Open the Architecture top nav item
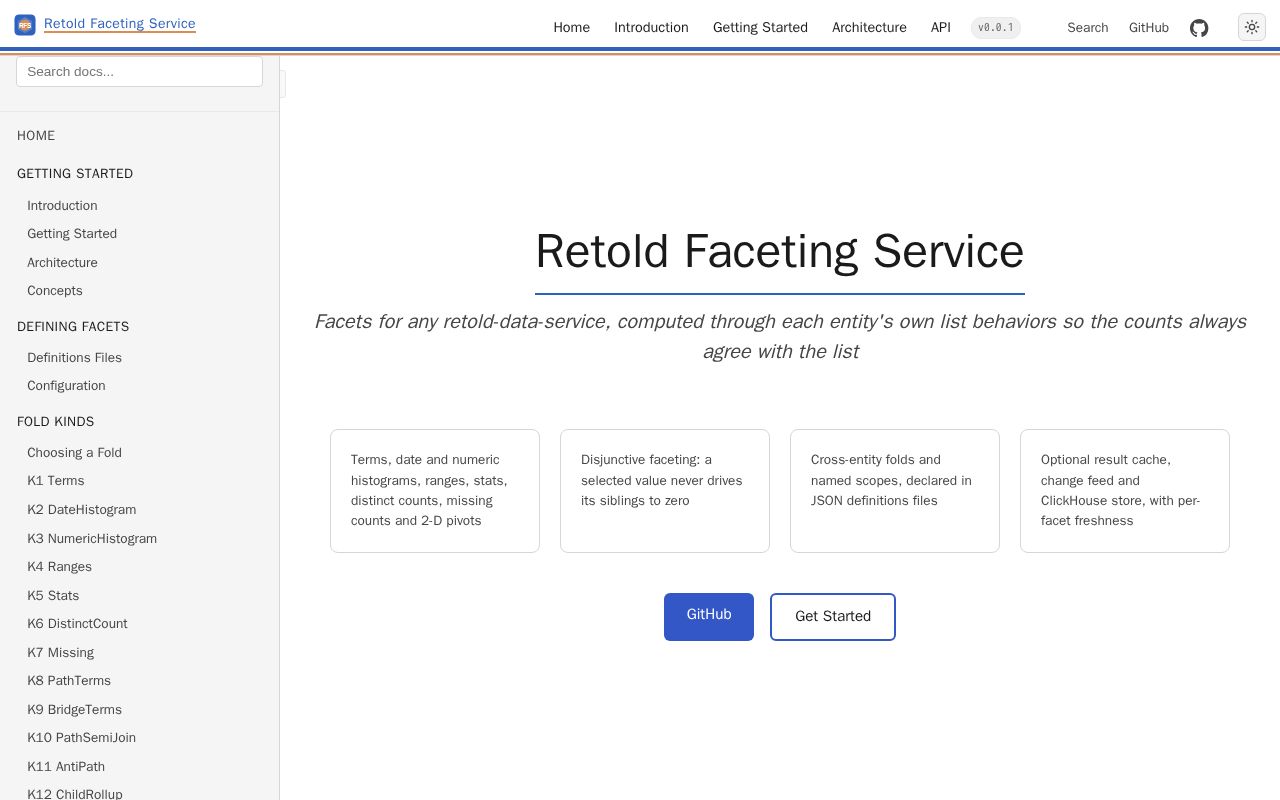This screenshot has width=1280, height=800. (x=869, y=28)
